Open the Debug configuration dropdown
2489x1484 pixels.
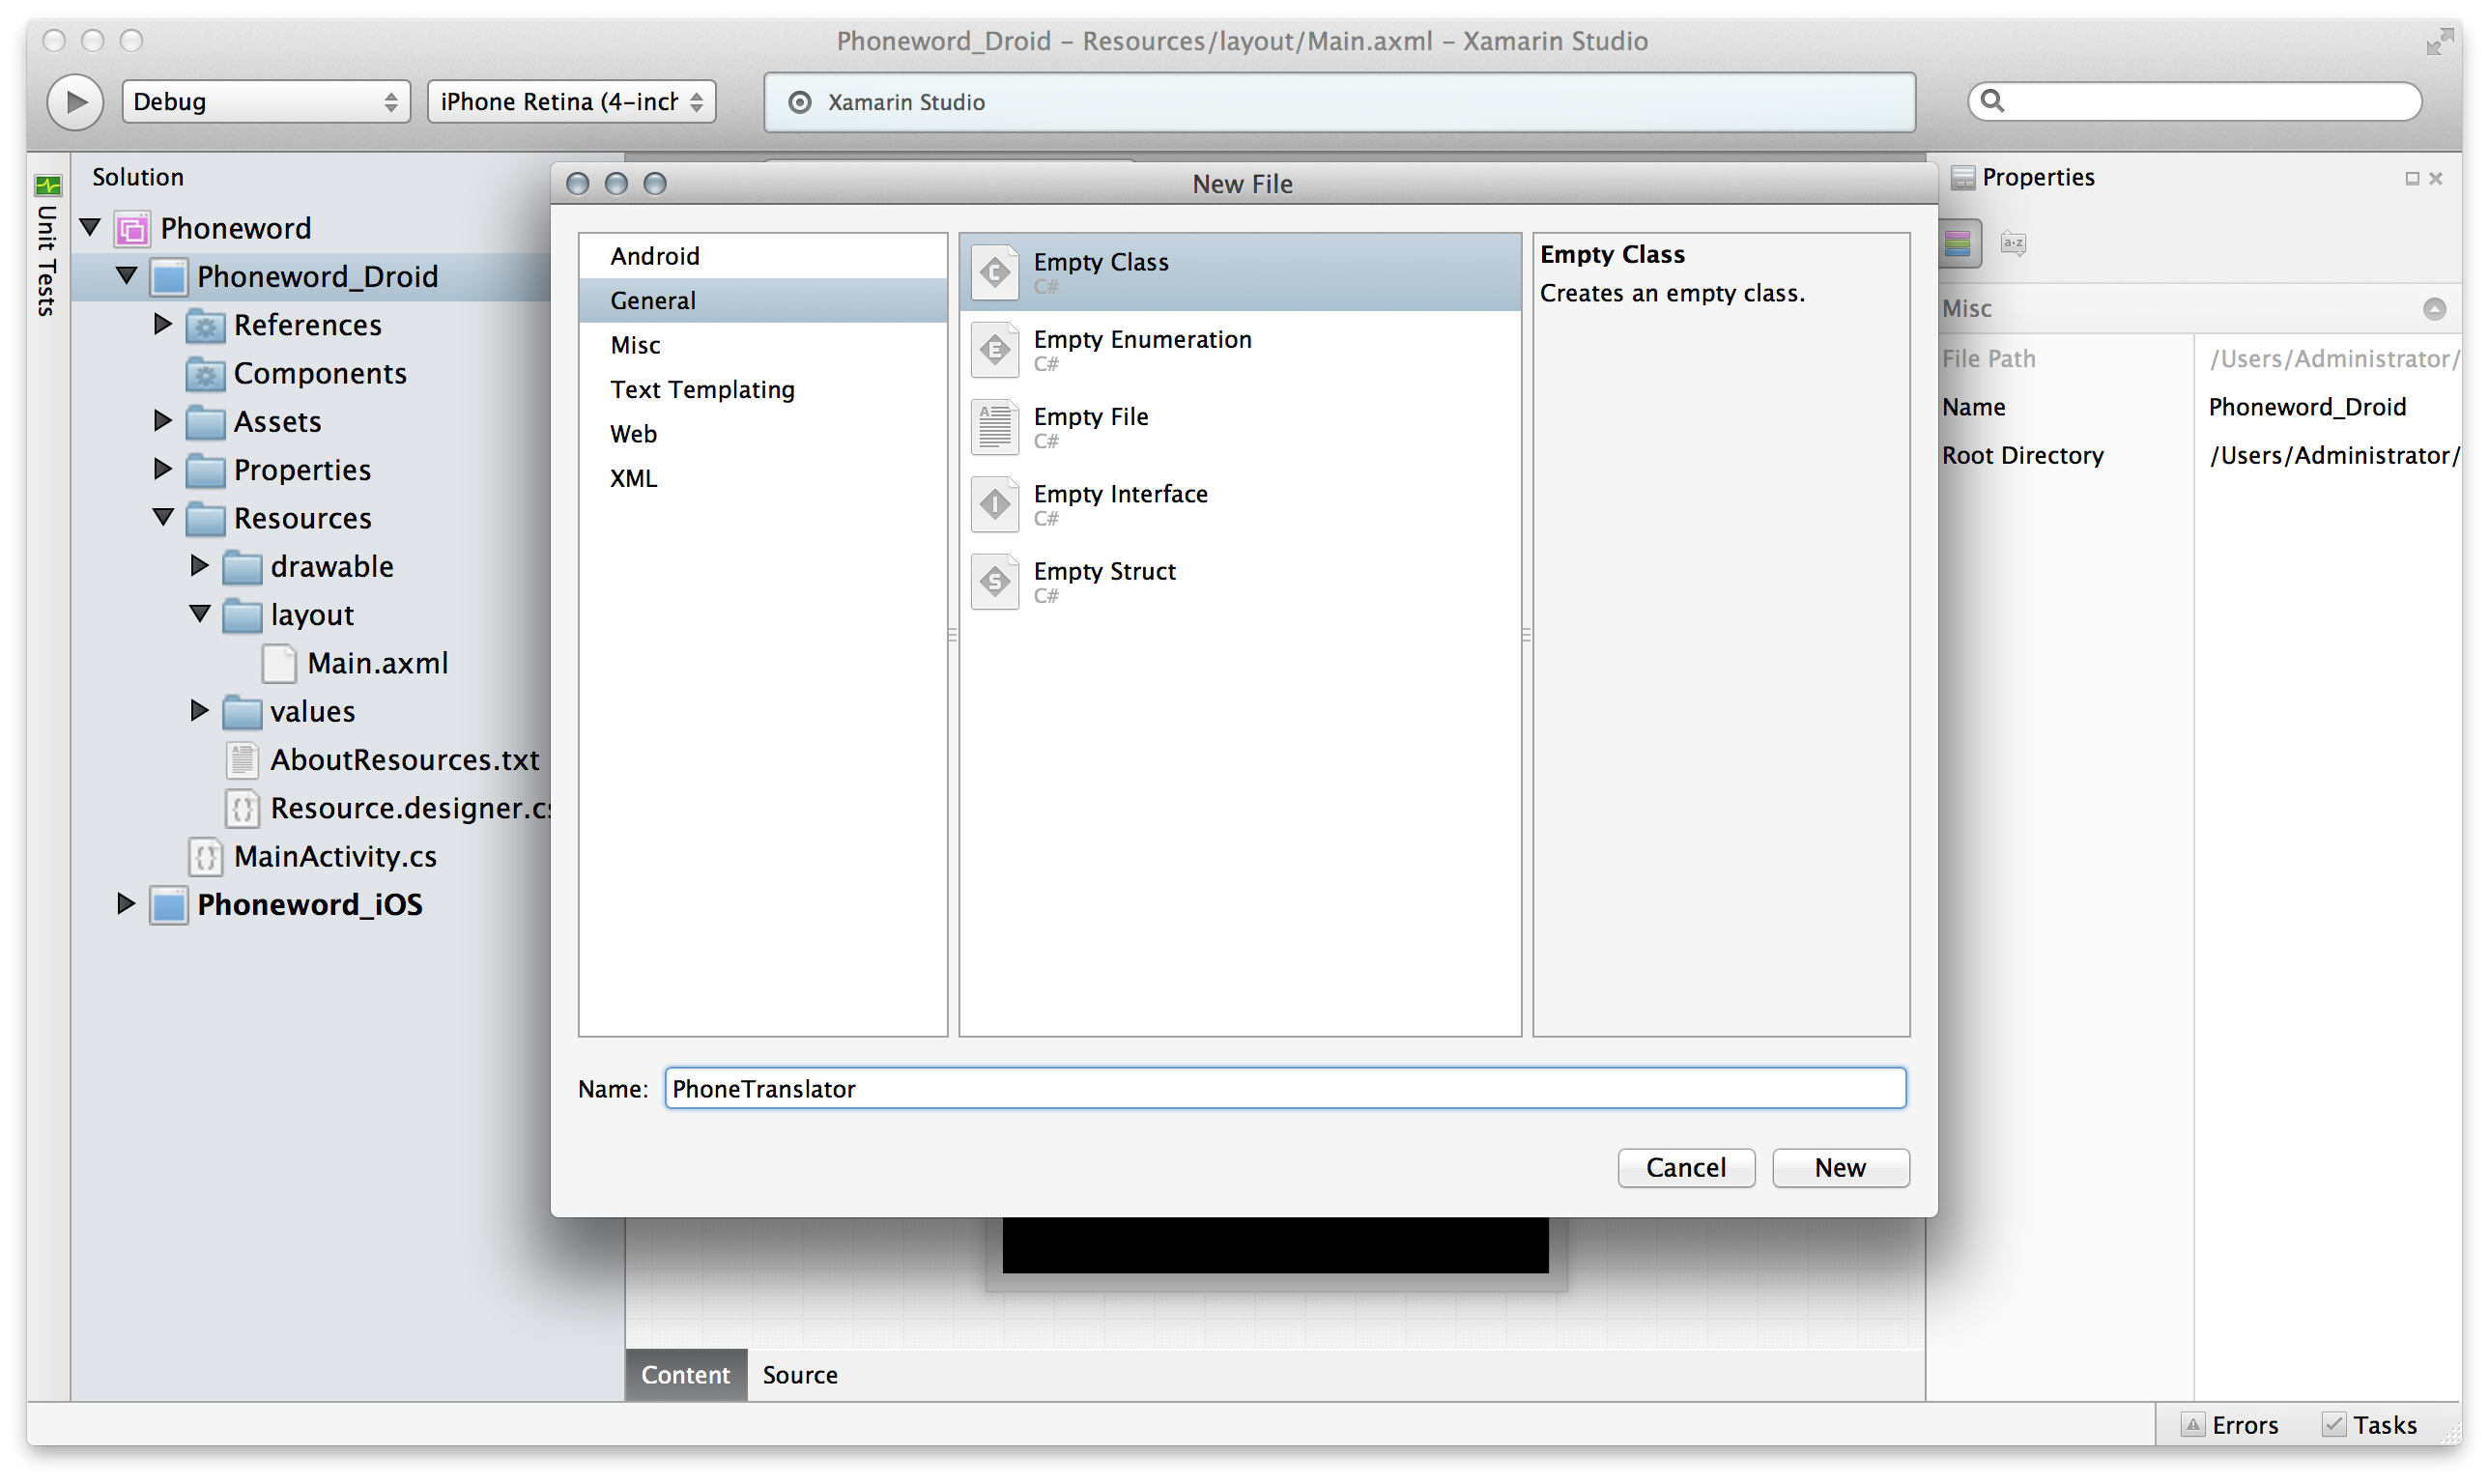pos(266,102)
